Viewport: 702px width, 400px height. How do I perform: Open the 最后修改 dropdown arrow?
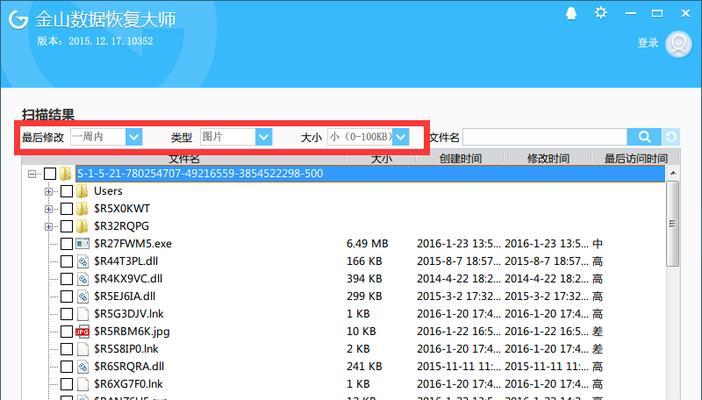133,137
